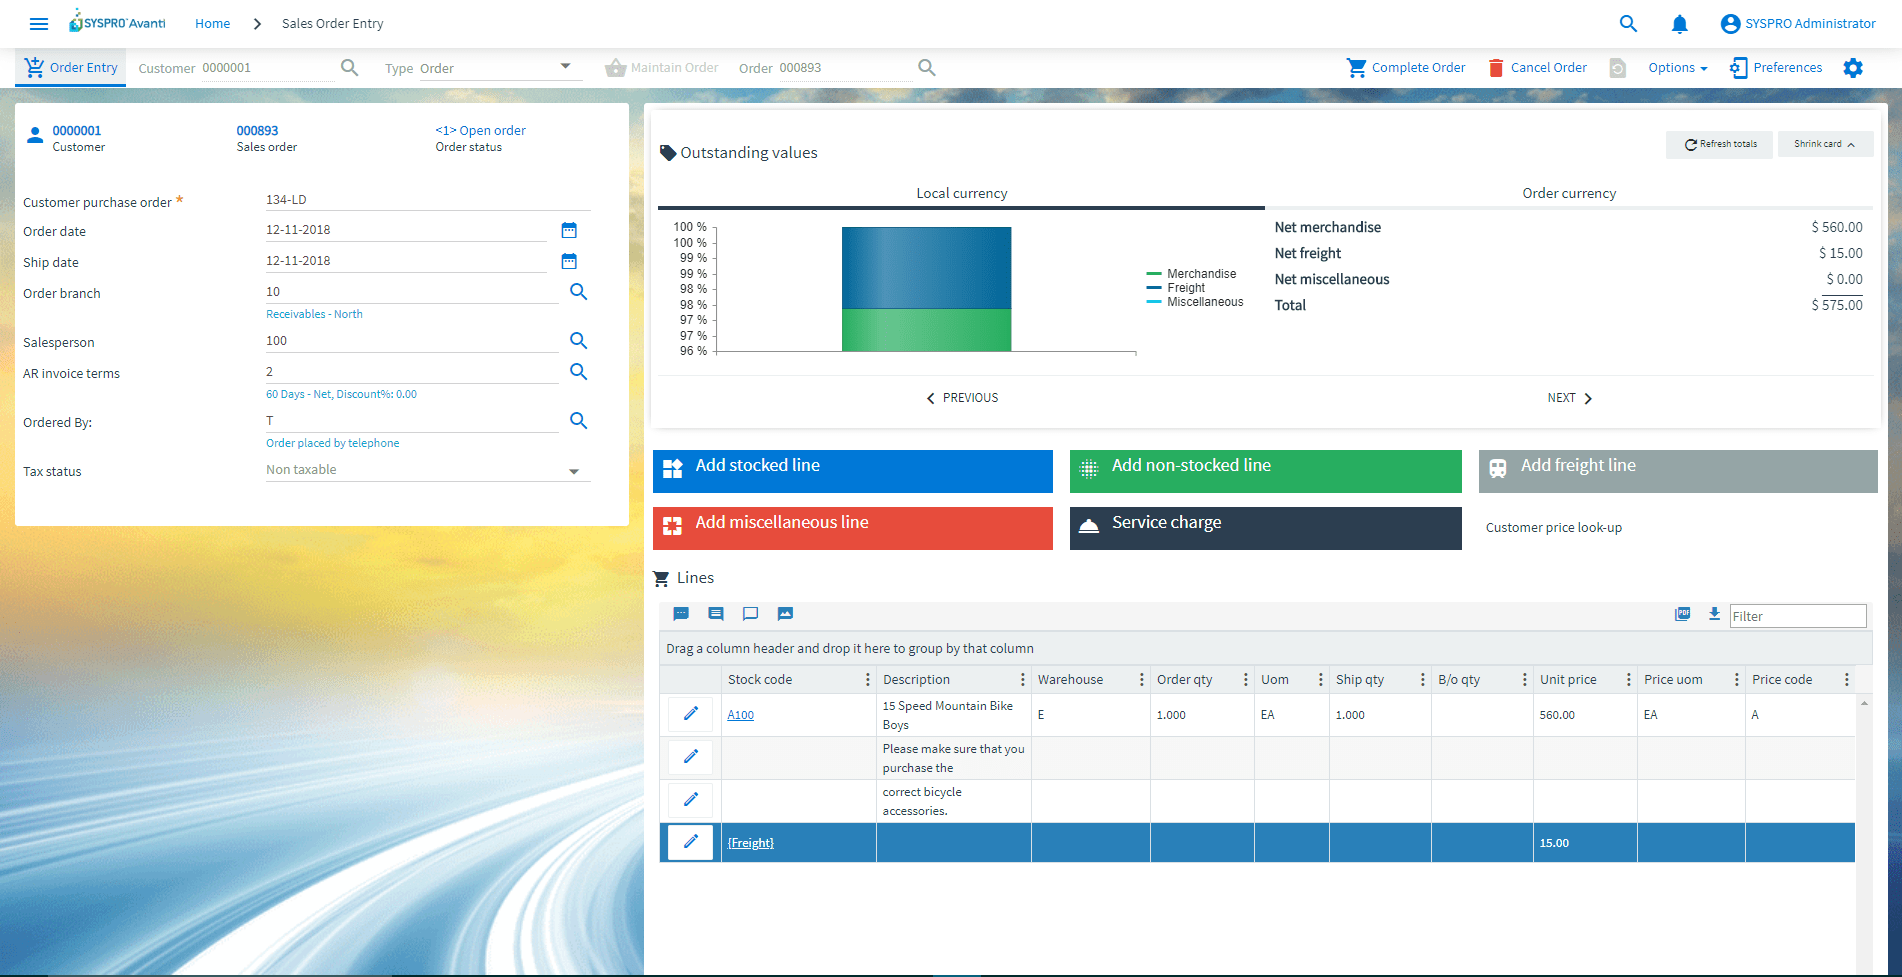The width and height of the screenshot is (1902, 977).
Task: Navigate to Home breadcrumb
Action: pos(212,23)
